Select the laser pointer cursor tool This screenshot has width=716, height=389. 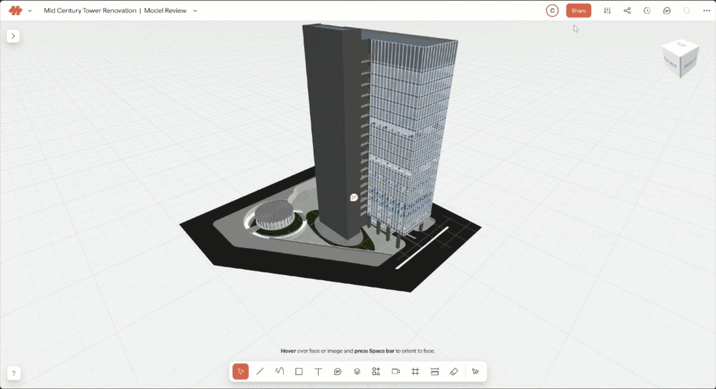pyautogui.click(x=475, y=372)
